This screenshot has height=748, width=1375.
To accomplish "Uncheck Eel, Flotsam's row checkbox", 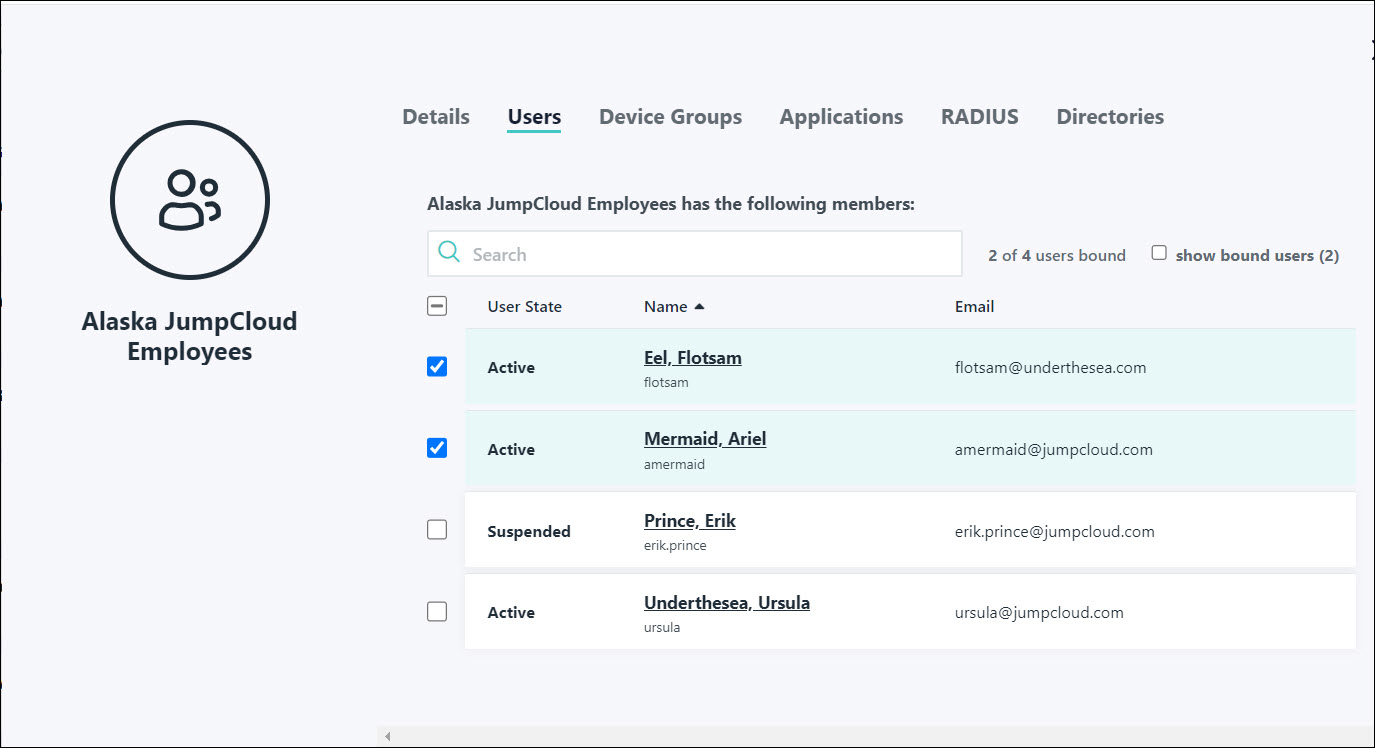I will (437, 366).
